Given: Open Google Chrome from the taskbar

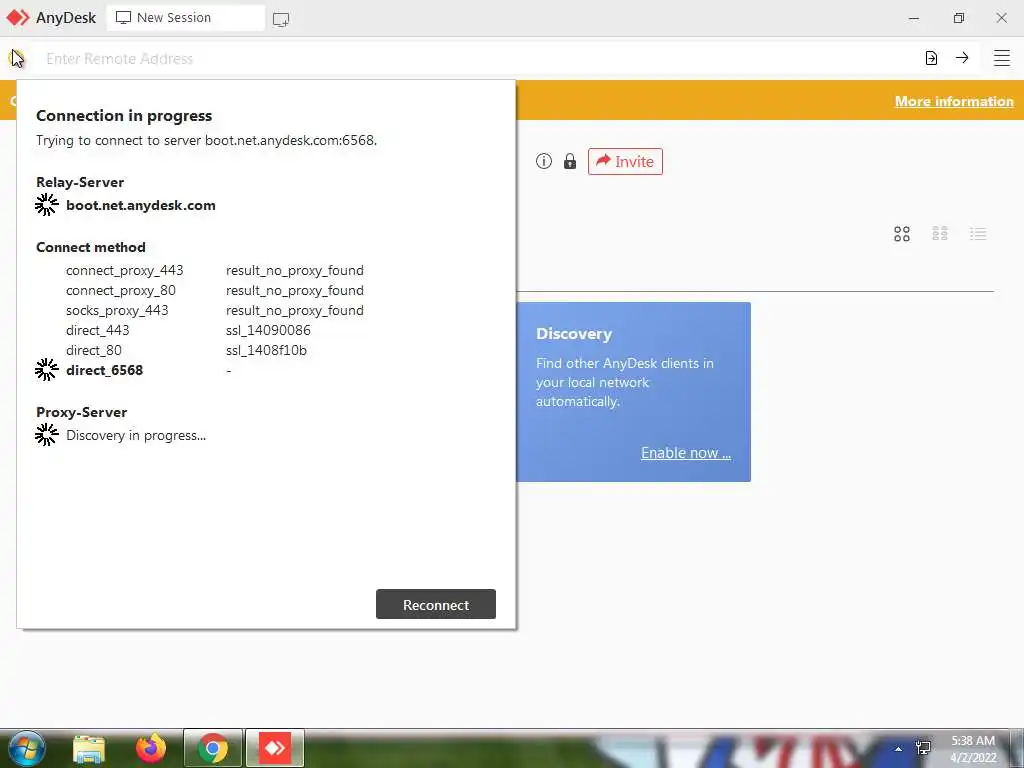Looking at the screenshot, I should [x=212, y=748].
